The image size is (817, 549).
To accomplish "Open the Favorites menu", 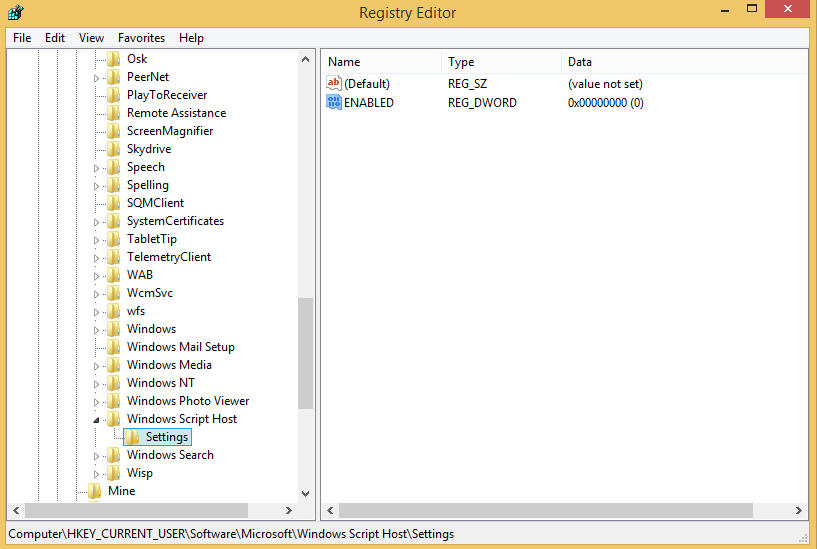I will (141, 38).
